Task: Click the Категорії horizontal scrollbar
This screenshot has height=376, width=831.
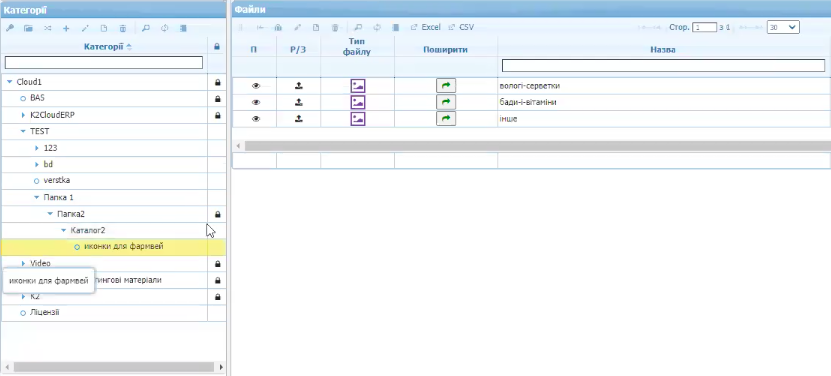Action: (x=113, y=366)
